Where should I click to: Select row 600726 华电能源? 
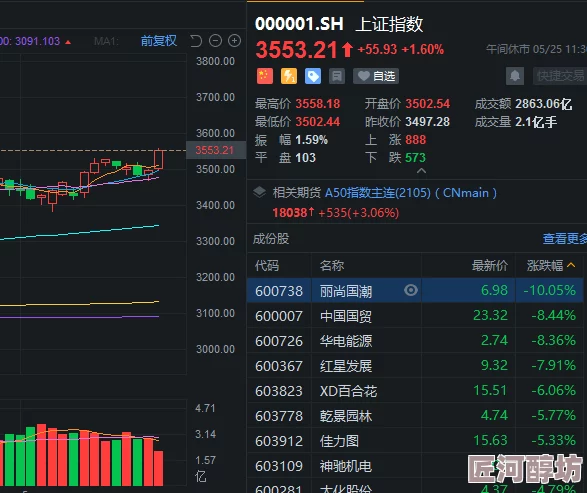[415, 341]
